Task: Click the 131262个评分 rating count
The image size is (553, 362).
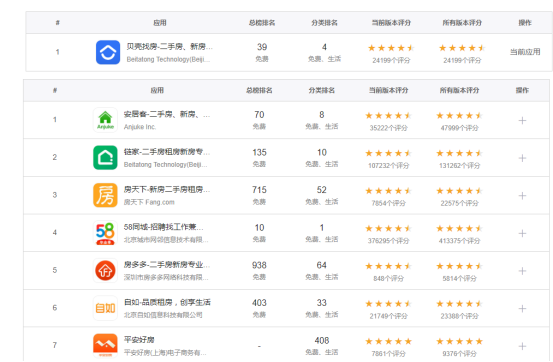Action: click(x=460, y=165)
